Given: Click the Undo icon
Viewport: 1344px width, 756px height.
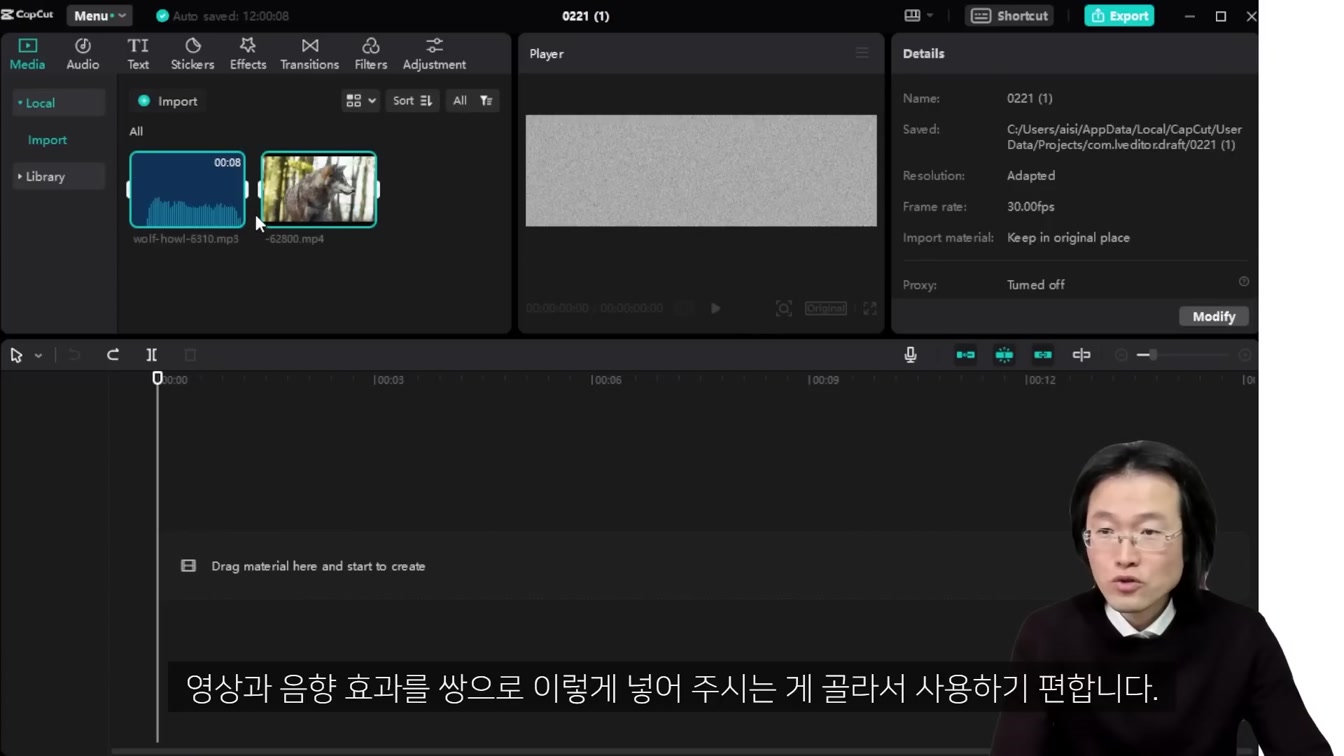Looking at the screenshot, I should tap(74, 355).
